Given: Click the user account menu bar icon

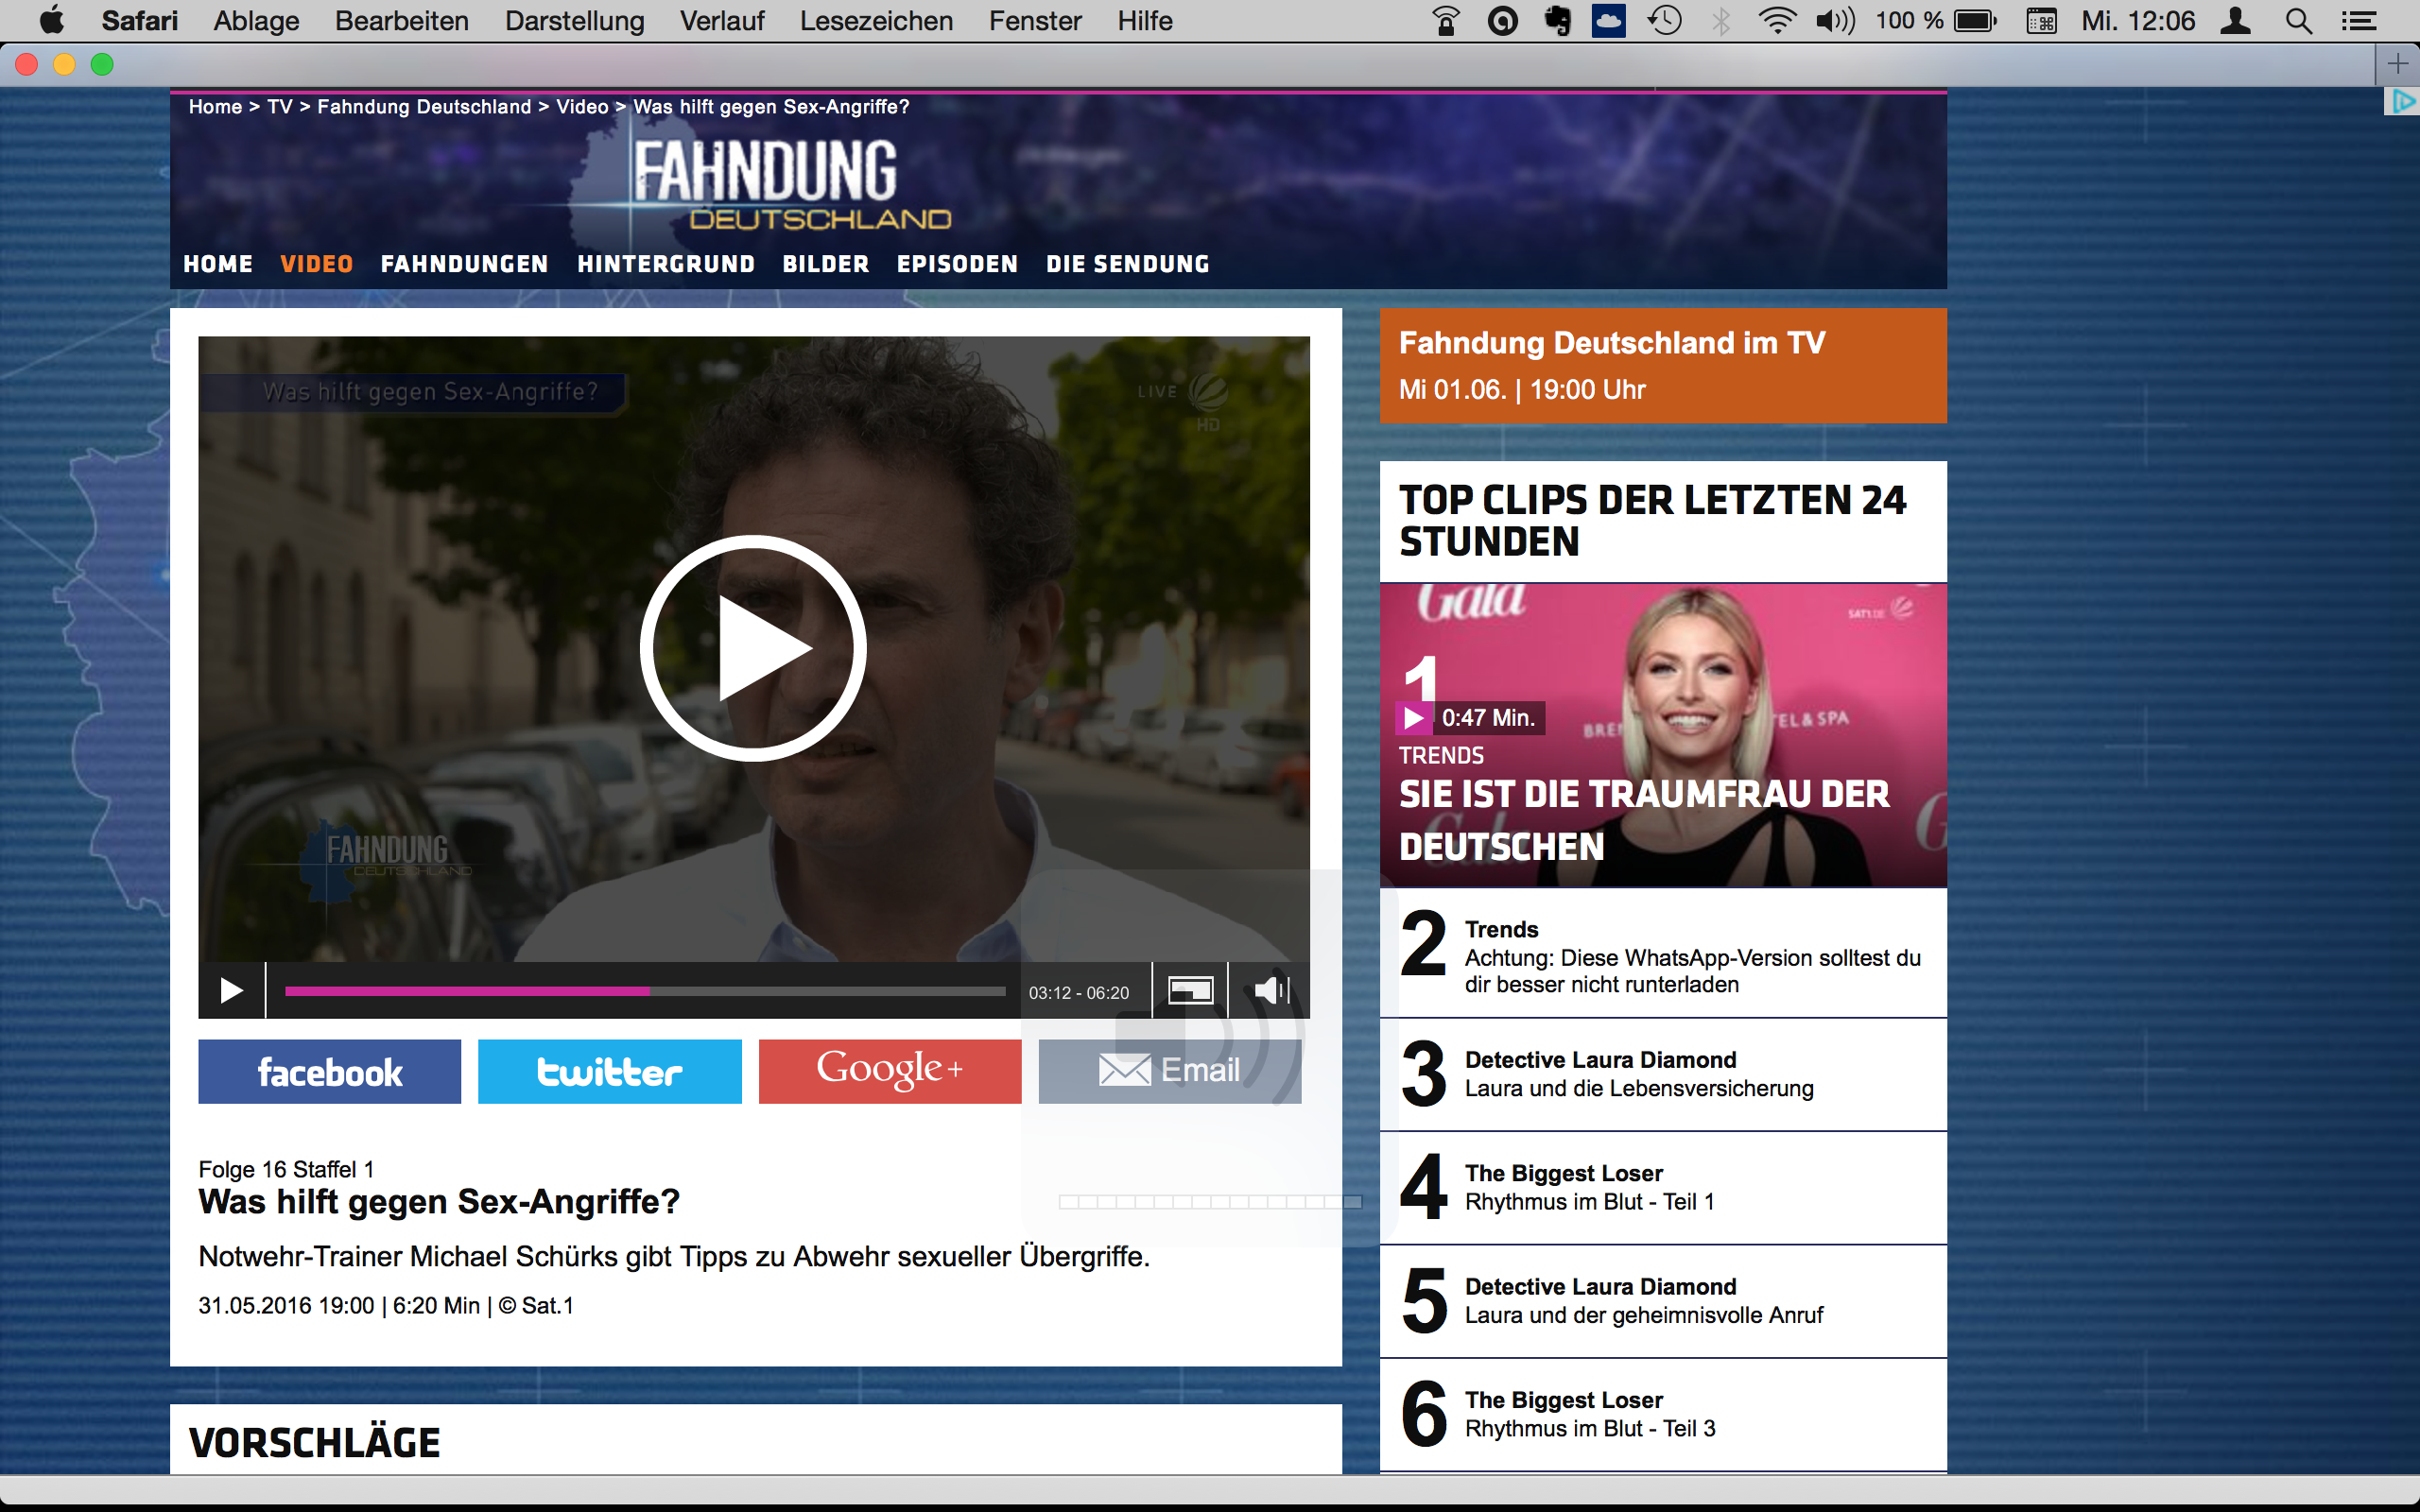Looking at the screenshot, I should [2235, 21].
